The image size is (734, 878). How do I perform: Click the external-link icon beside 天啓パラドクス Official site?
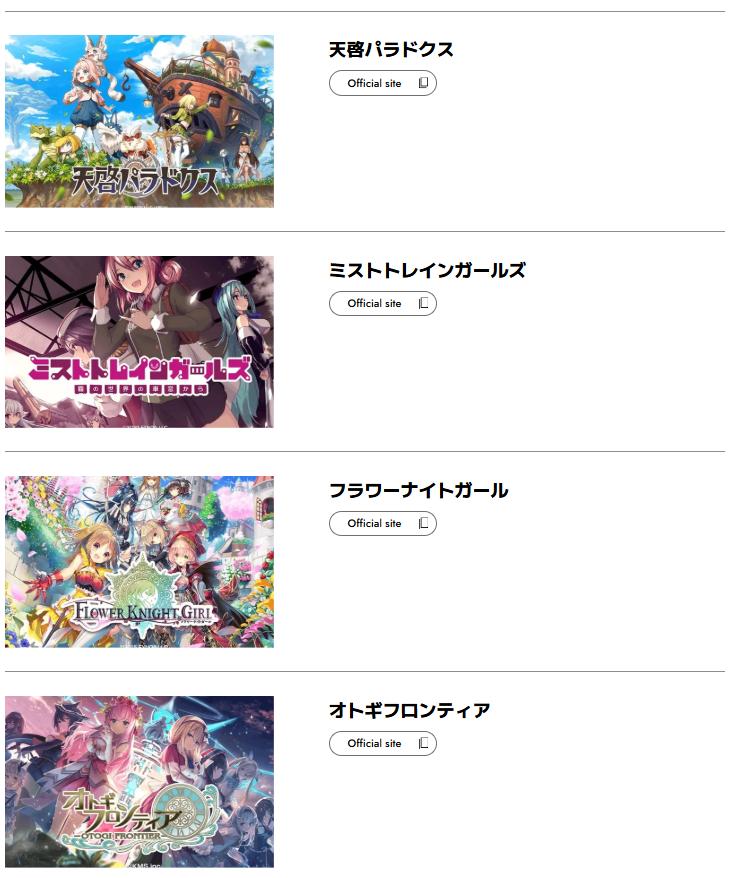(x=423, y=83)
